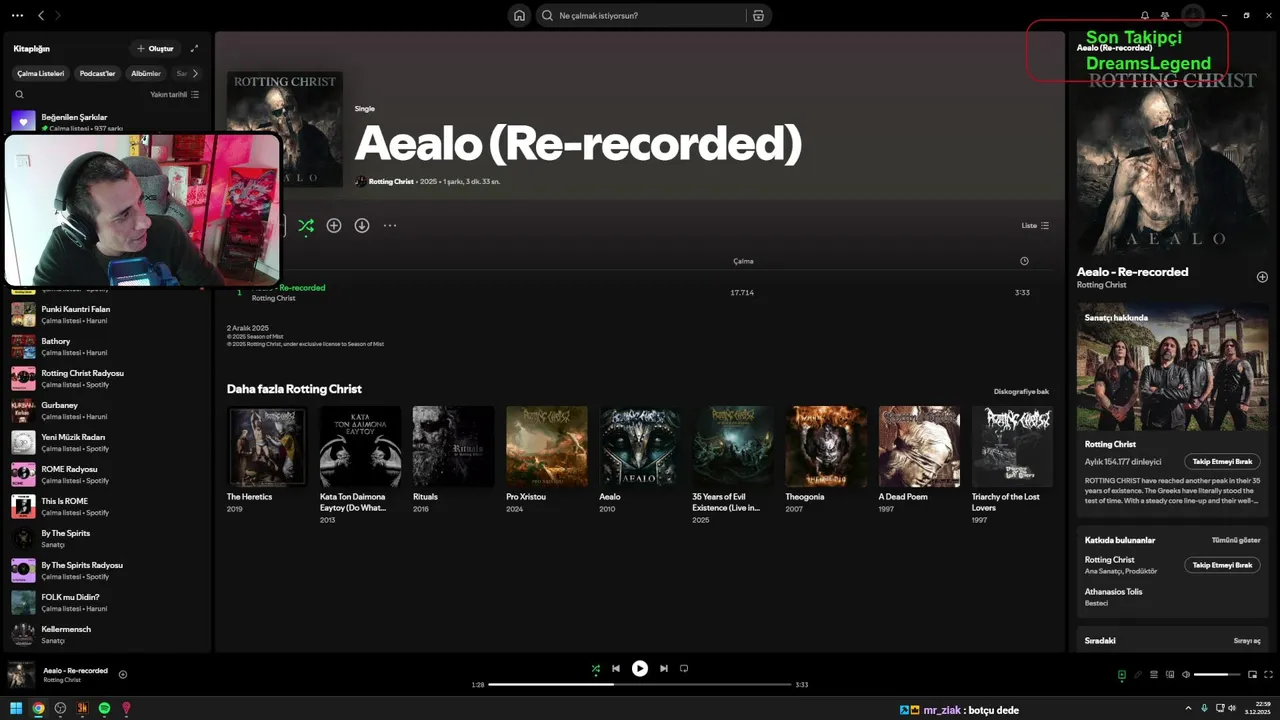The height and width of the screenshot is (720, 1280).
Task: Go to Spotify Home via house icon
Action: pyautogui.click(x=519, y=16)
